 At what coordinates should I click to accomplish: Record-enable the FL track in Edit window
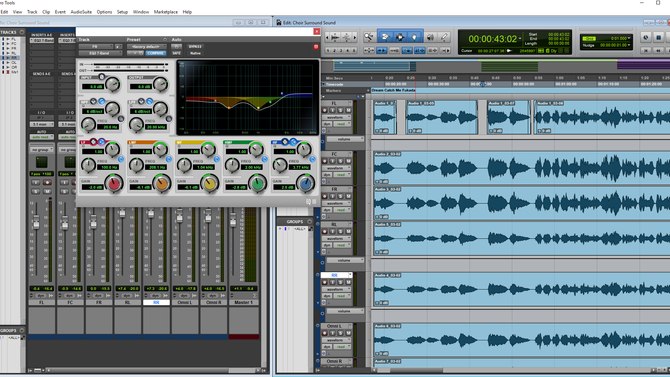coord(325,110)
